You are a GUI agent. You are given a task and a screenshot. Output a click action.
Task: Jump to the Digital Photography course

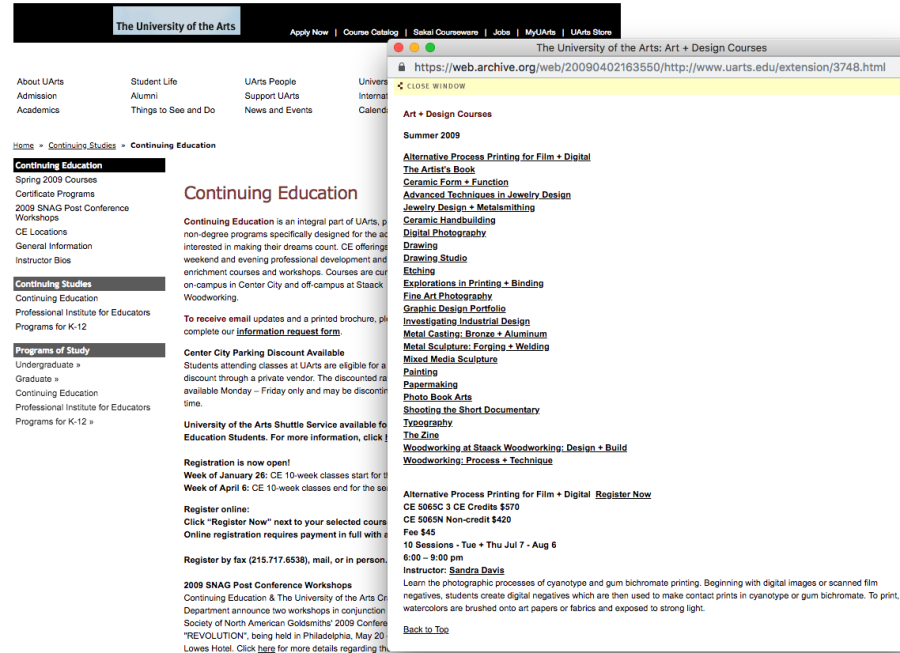[x=445, y=232]
